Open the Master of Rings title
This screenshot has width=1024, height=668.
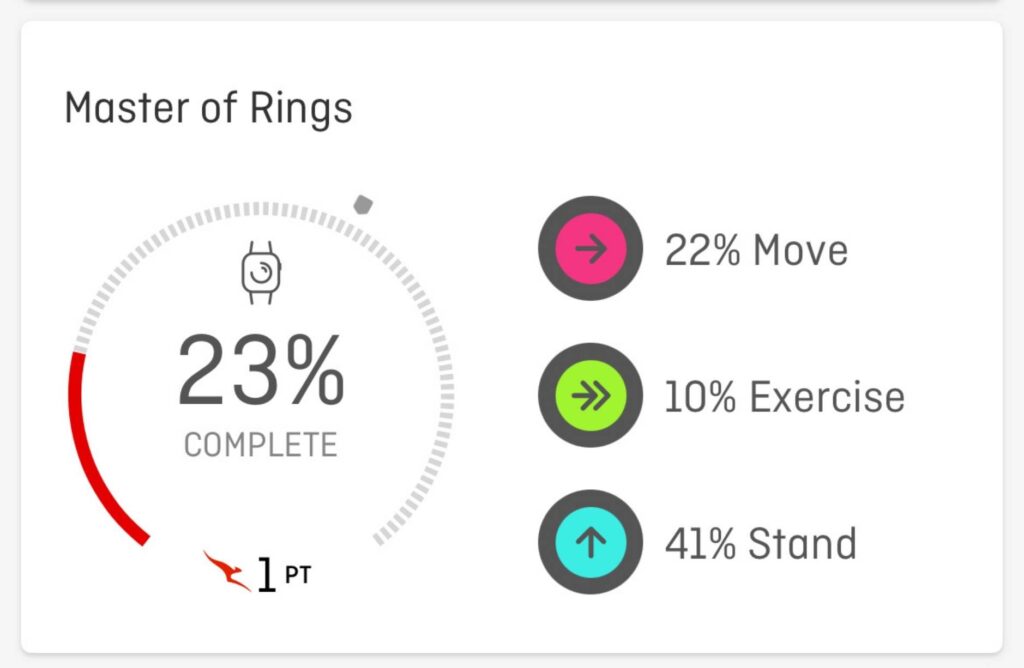[x=208, y=108]
